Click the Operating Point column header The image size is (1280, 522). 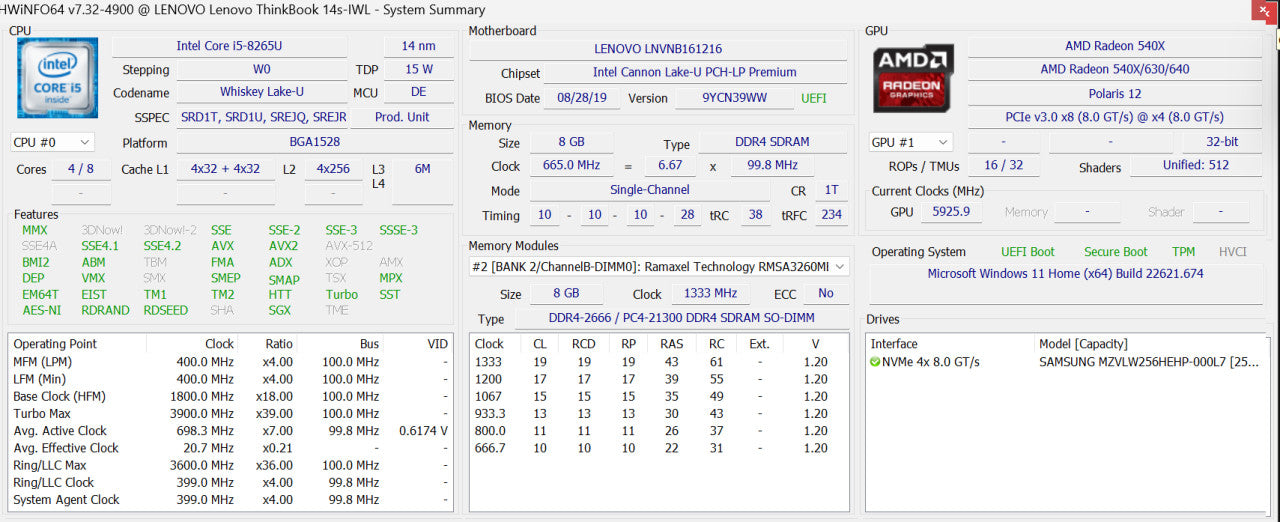[53, 344]
